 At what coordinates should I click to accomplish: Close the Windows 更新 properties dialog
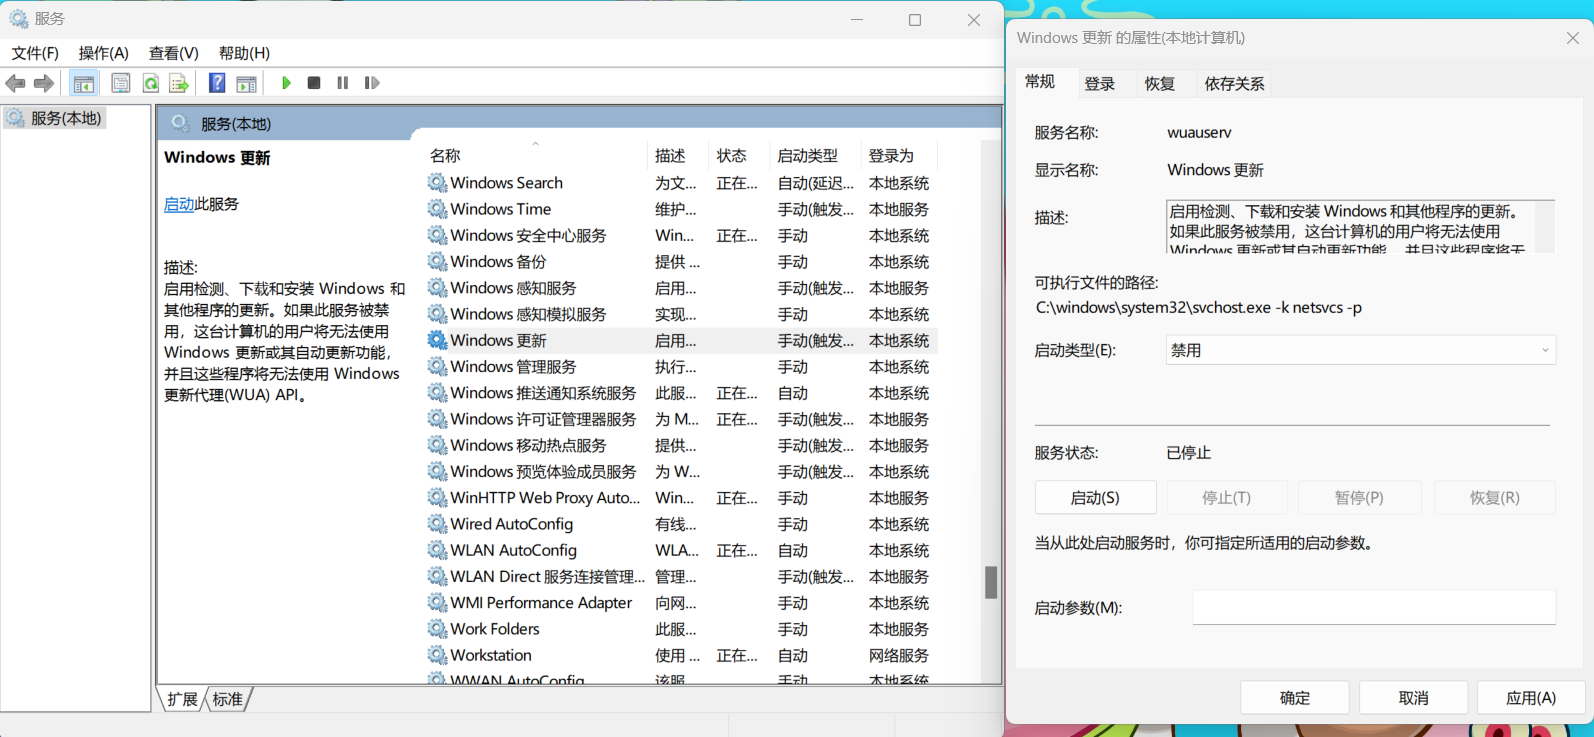click(x=1572, y=38)
